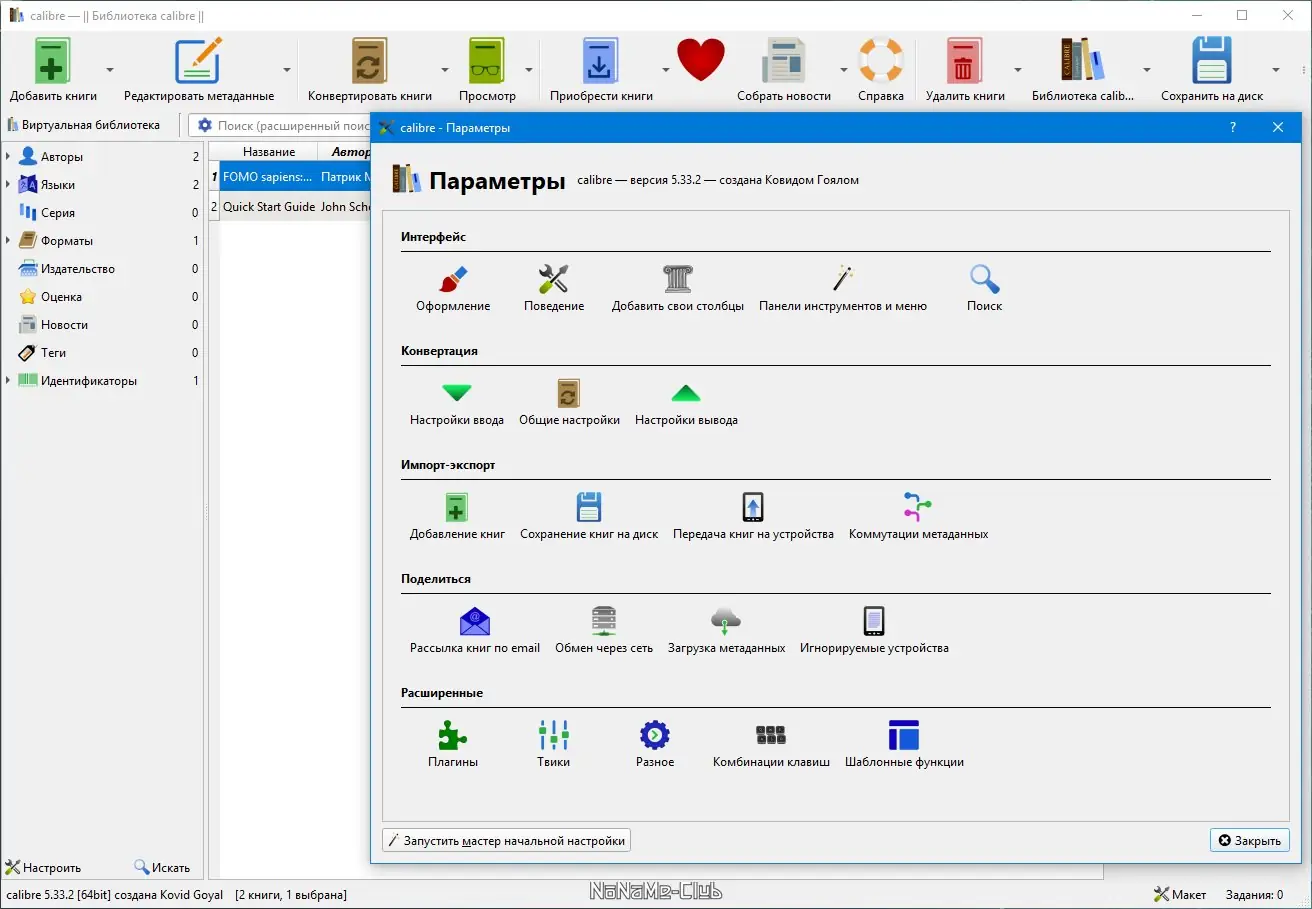
Task: Open the dropdown arrow beside Редактировать метаданные
Action: click(x=287, y=70)
